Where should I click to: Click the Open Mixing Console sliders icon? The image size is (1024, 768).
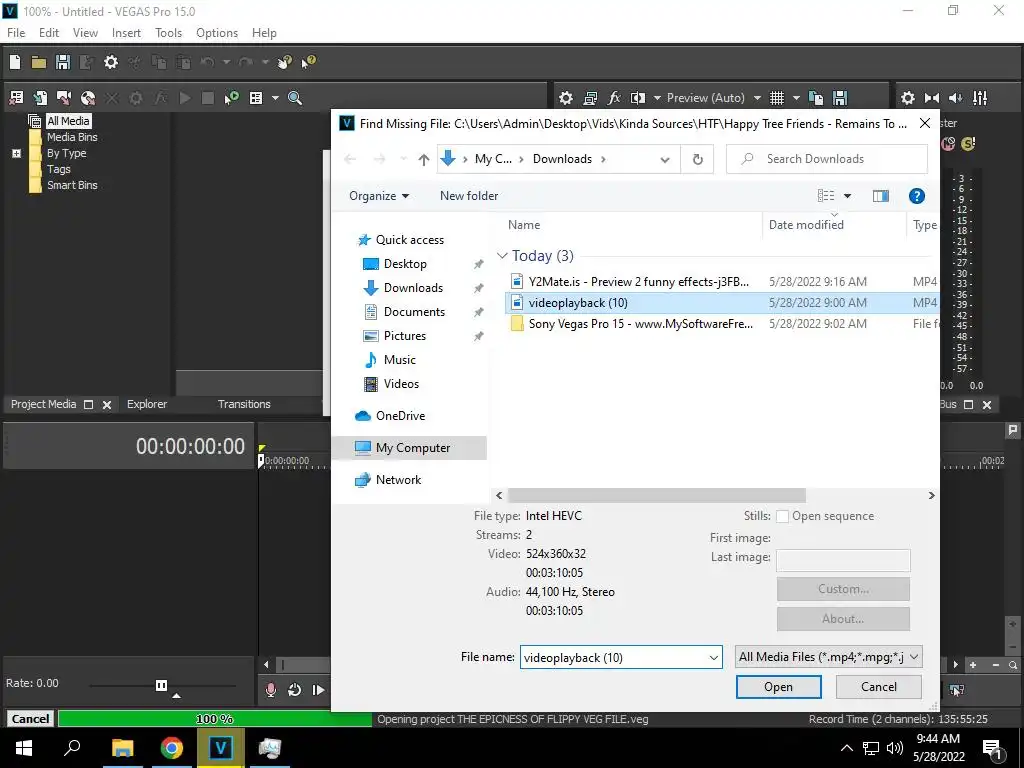tap(980, 98)
